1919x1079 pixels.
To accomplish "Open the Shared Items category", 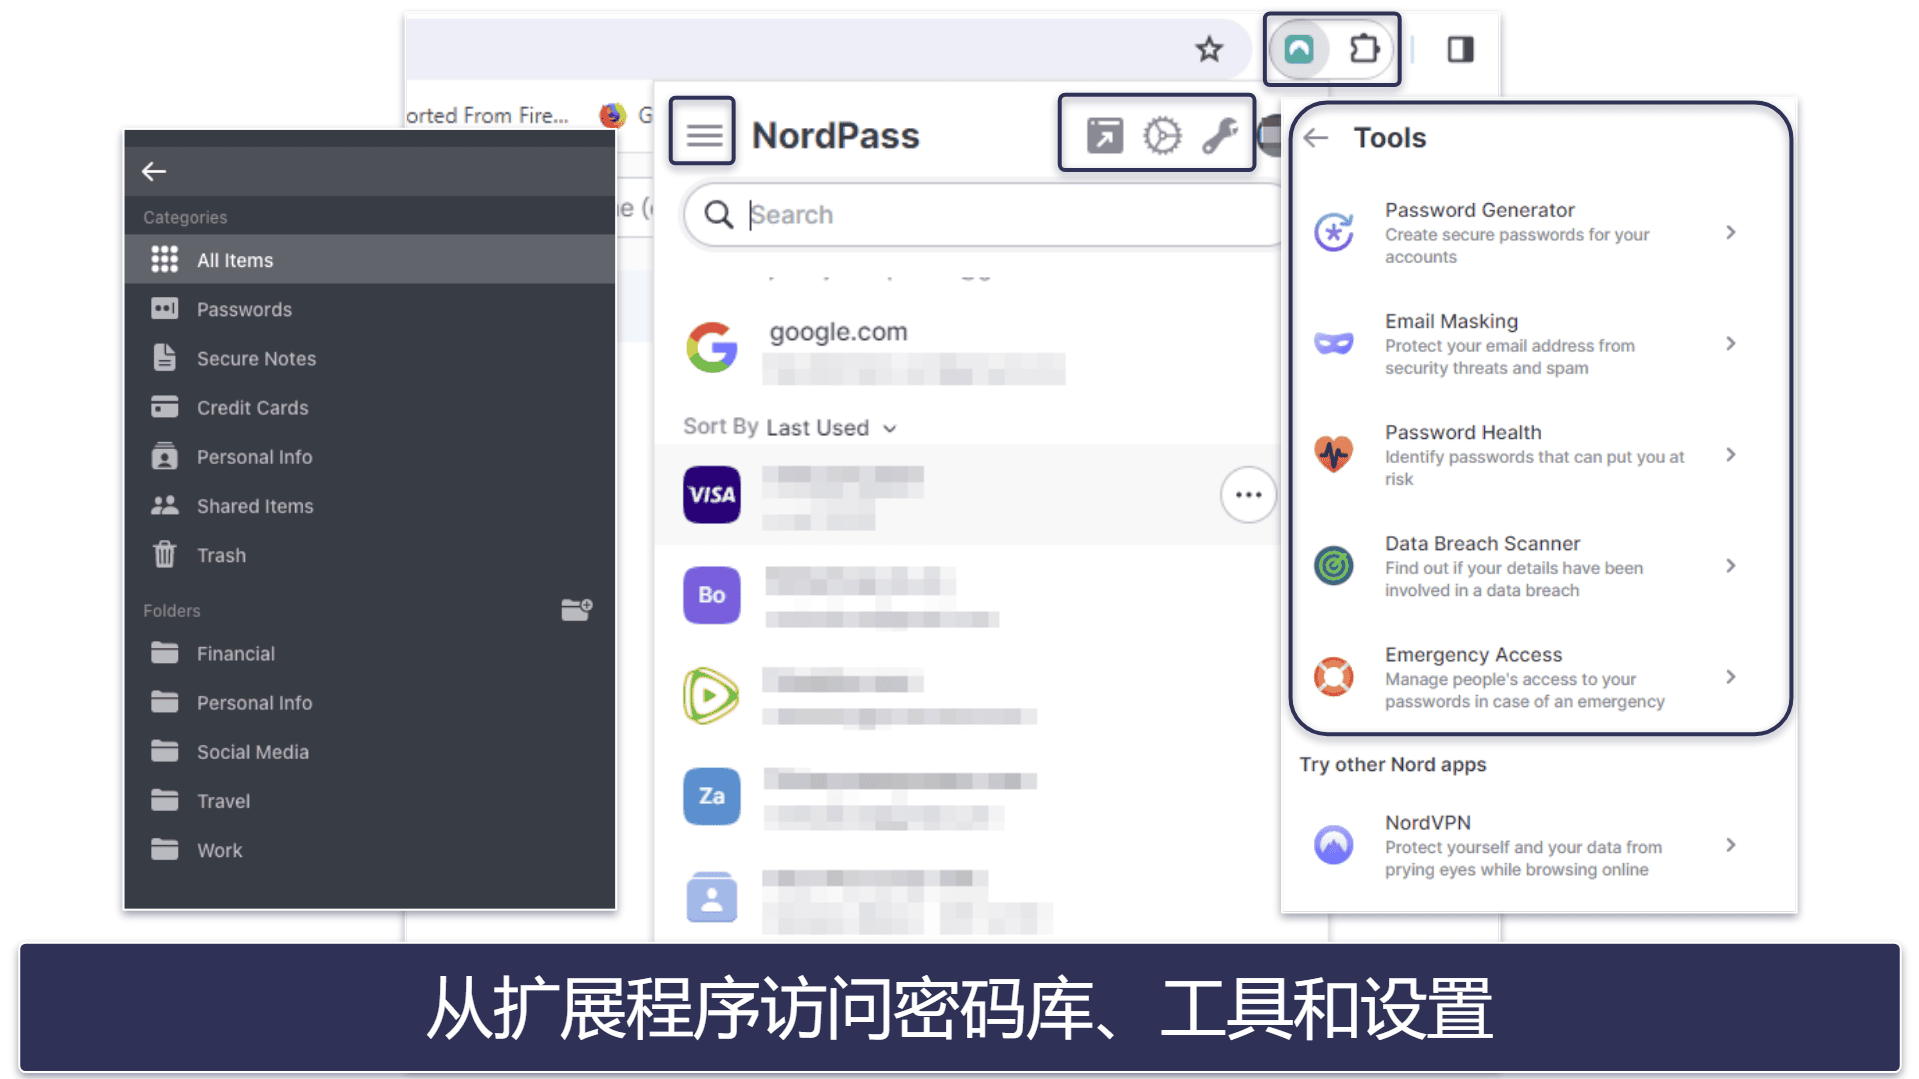I will (x=370, y=506).
